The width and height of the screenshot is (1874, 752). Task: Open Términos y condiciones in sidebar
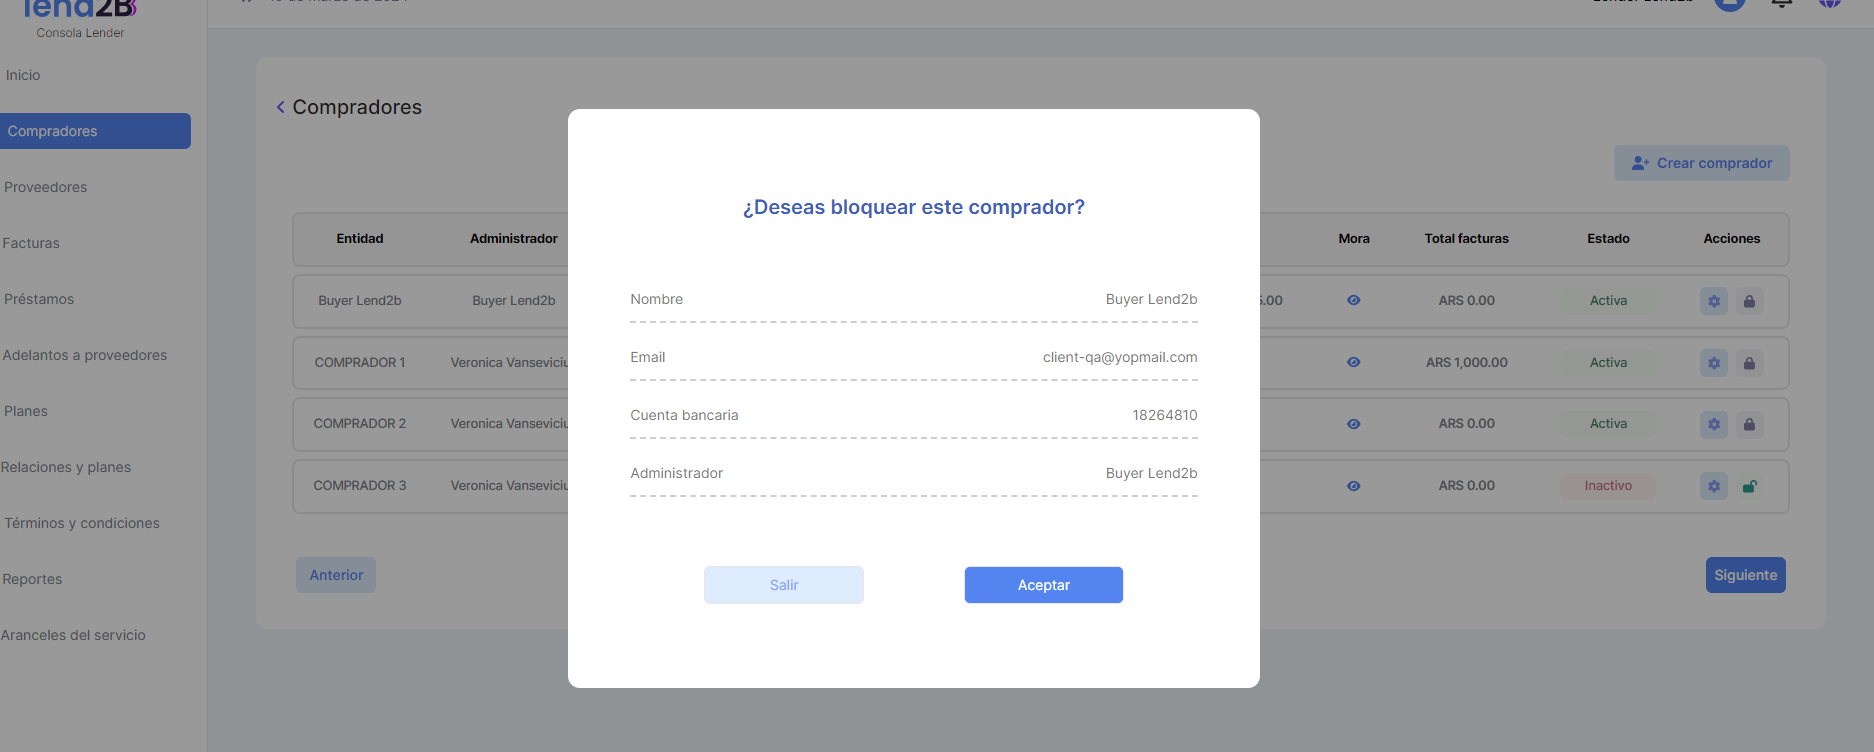coord(82,523)
